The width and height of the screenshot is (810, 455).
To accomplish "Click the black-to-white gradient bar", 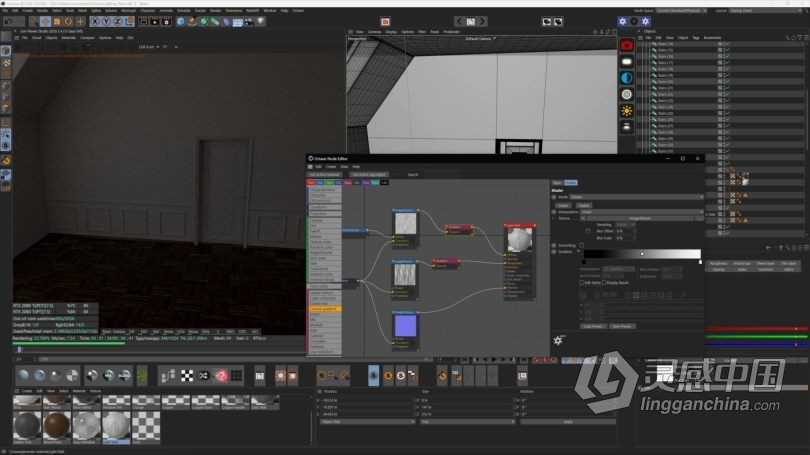I will coord(642,254).
